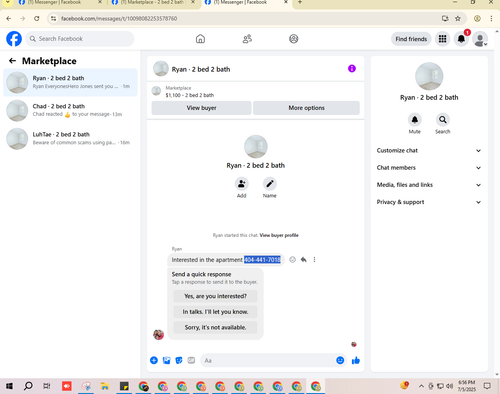
Task: Open the Ryan - 2 bed 2 bath conversation
Action: point(70,82)
